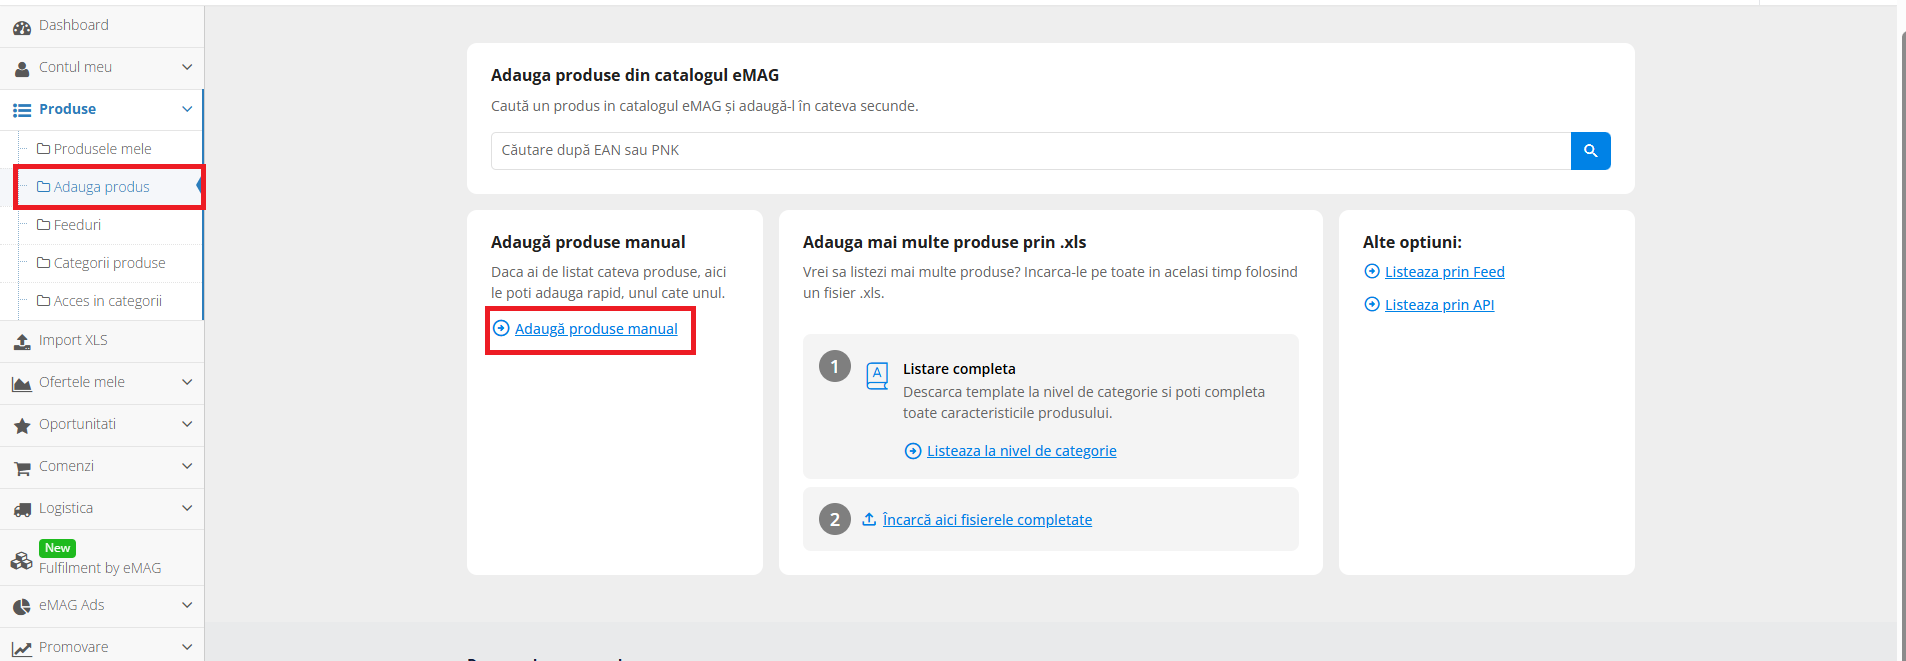
Task: Click the Dashboard gauge icon
Action: tap(22, 27)
